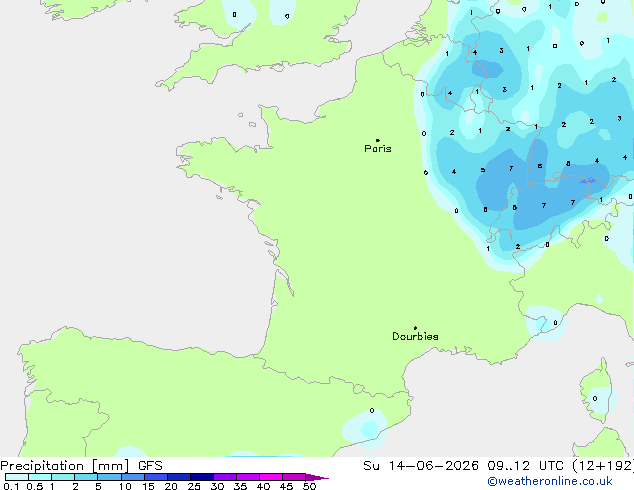
Task: Click the 25–30 mm dark blue swatch
Action: click(x=202, y=477)
